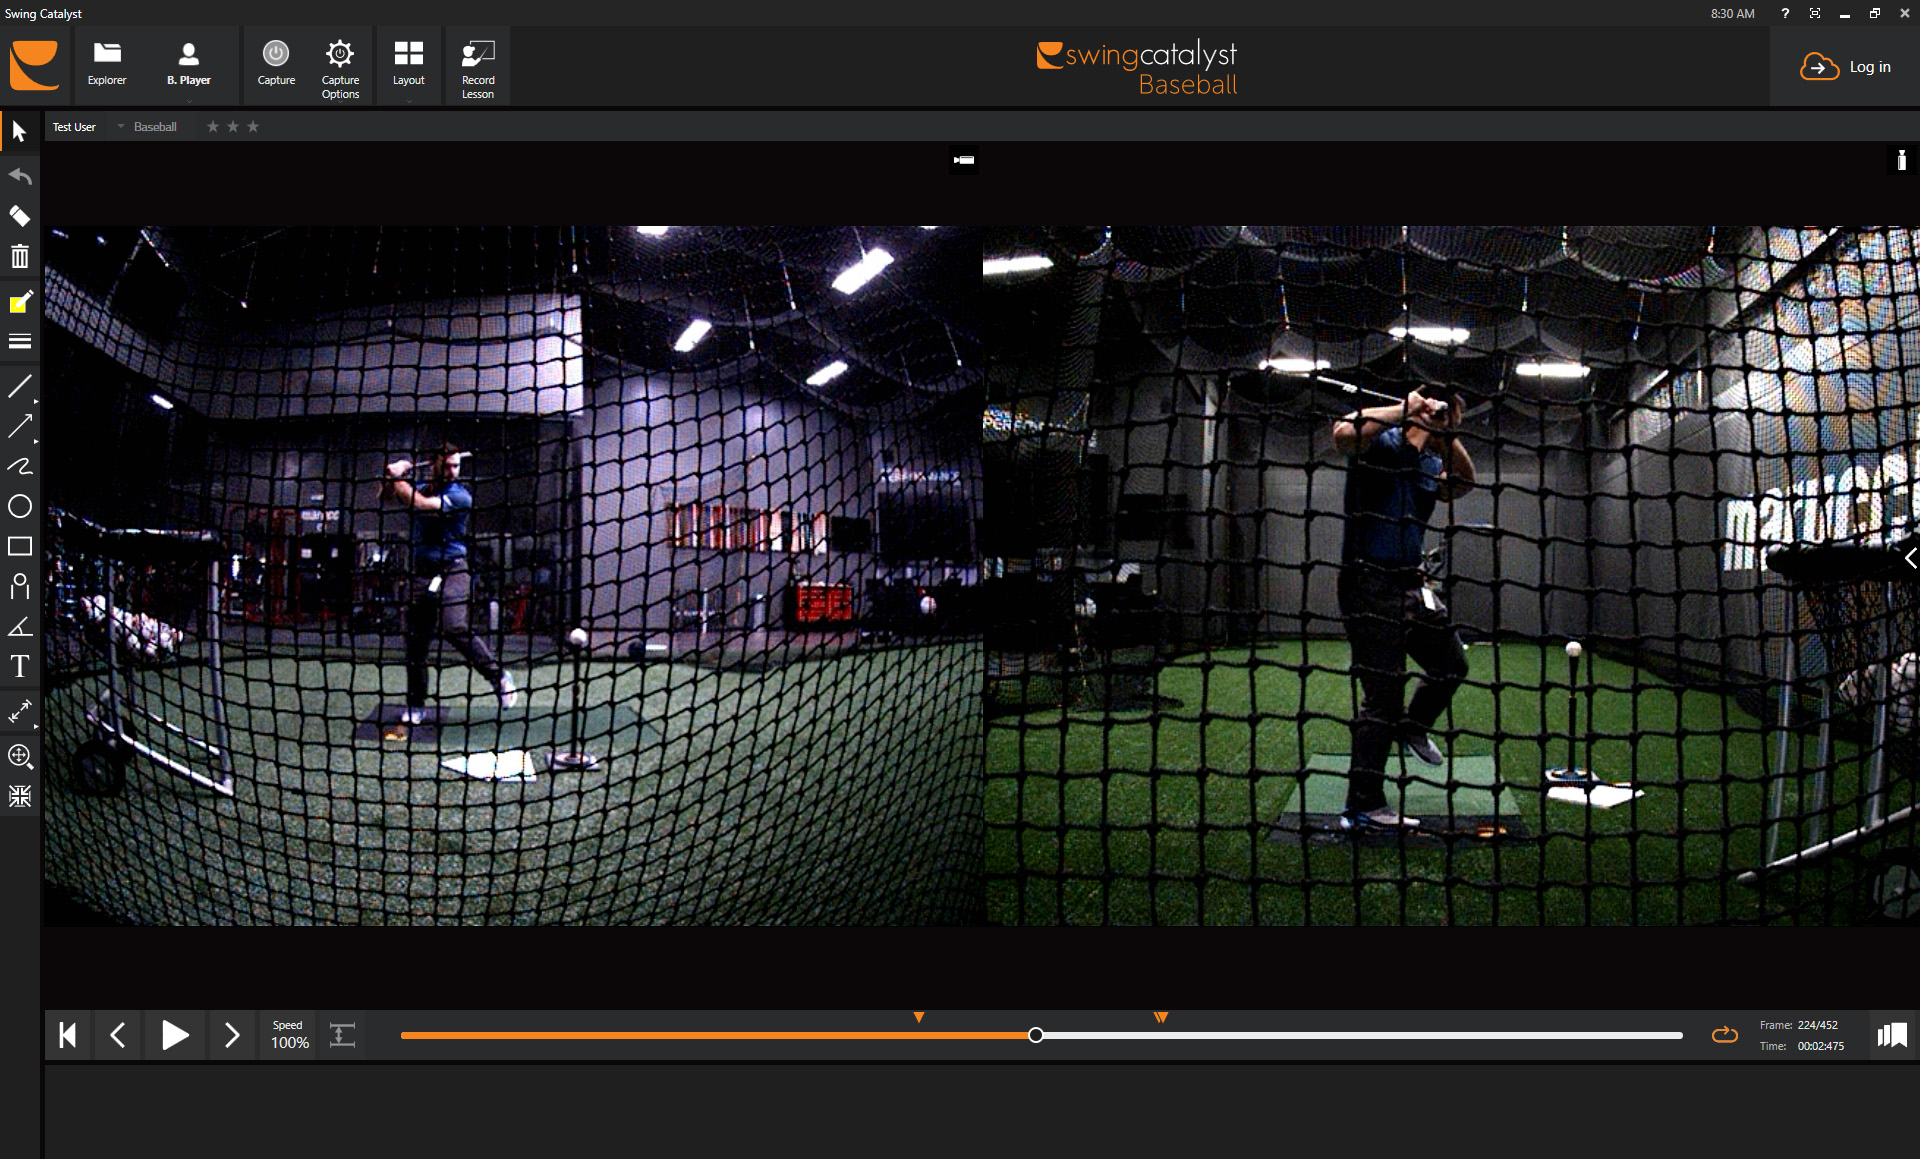Select the Rectangle drawing tool
The height and width of the screenshot is (1159, 1920).
click(x=20, y=546)
